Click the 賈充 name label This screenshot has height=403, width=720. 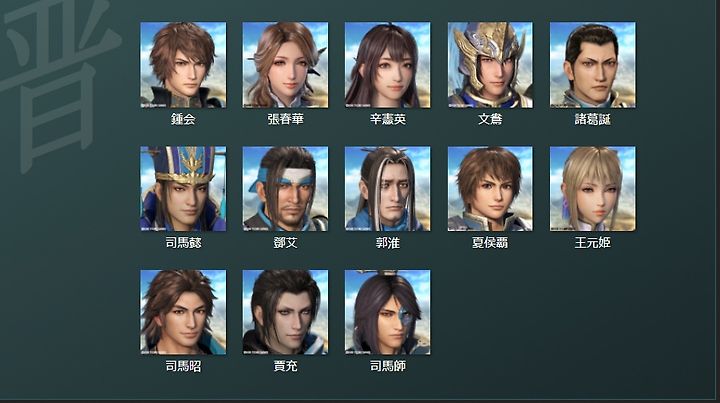(285, 366)
